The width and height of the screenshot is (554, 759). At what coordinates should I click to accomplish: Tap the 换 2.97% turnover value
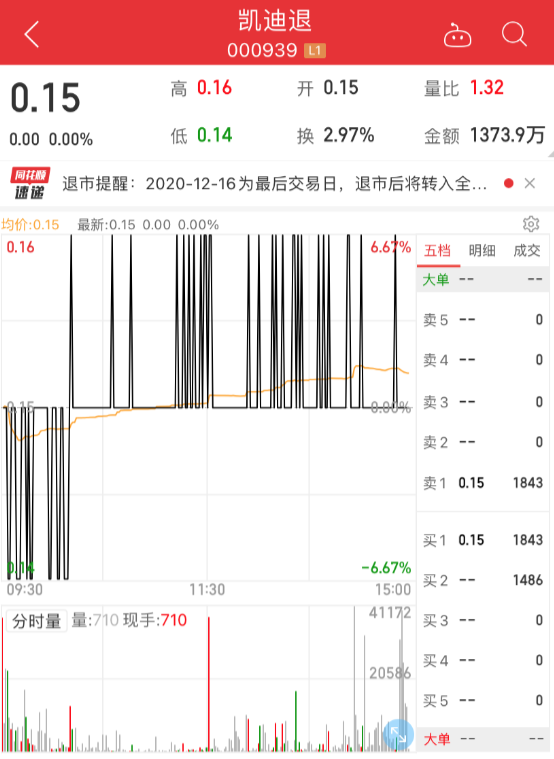pyautogui.click(x=349, y=135)
